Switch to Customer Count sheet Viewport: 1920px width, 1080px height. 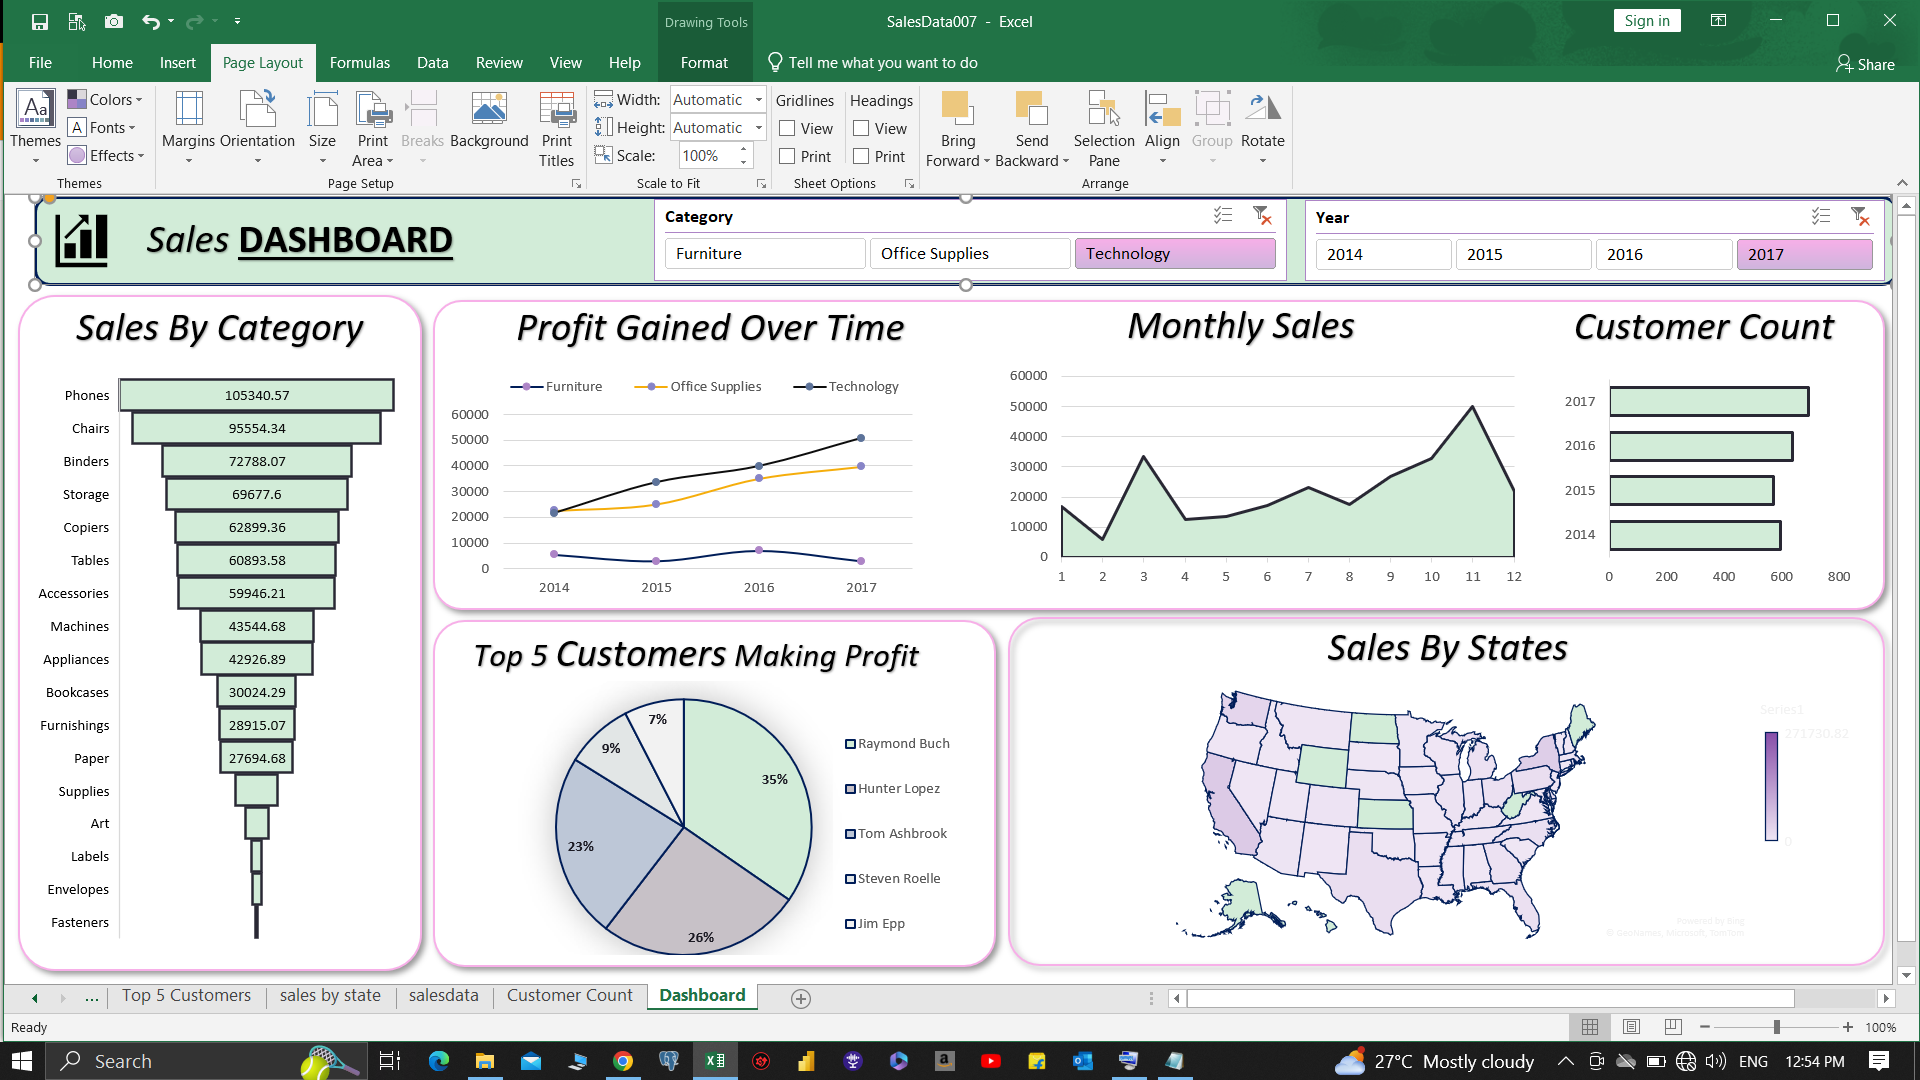pyautogui.click(x=569, y=995)
